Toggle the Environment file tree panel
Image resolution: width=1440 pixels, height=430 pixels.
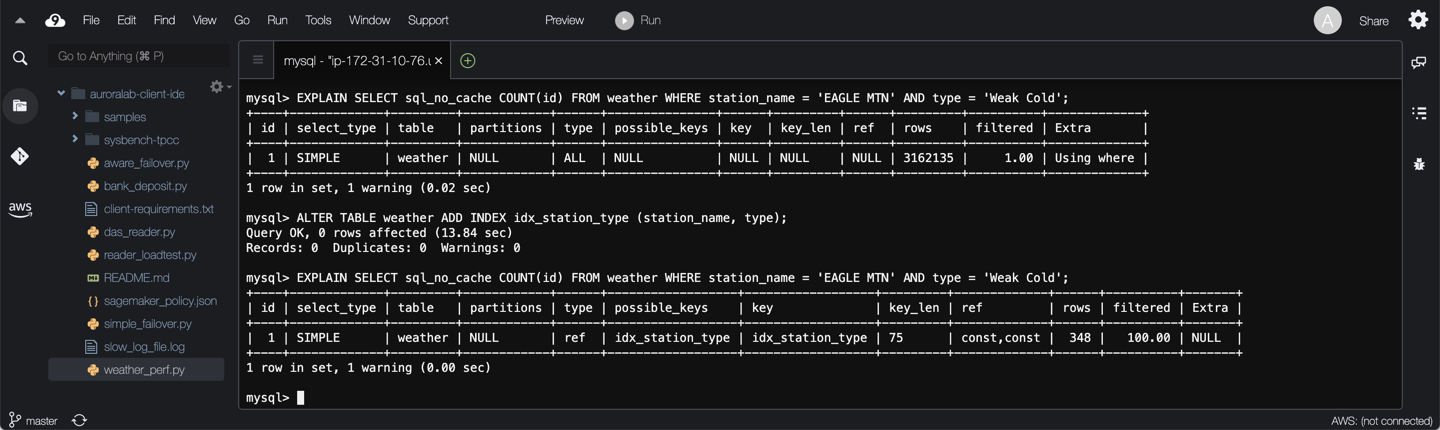tap(20, 106)
